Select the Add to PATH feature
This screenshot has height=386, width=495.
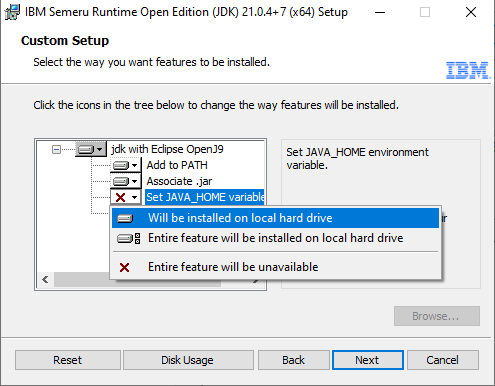[x=177, y=165]
